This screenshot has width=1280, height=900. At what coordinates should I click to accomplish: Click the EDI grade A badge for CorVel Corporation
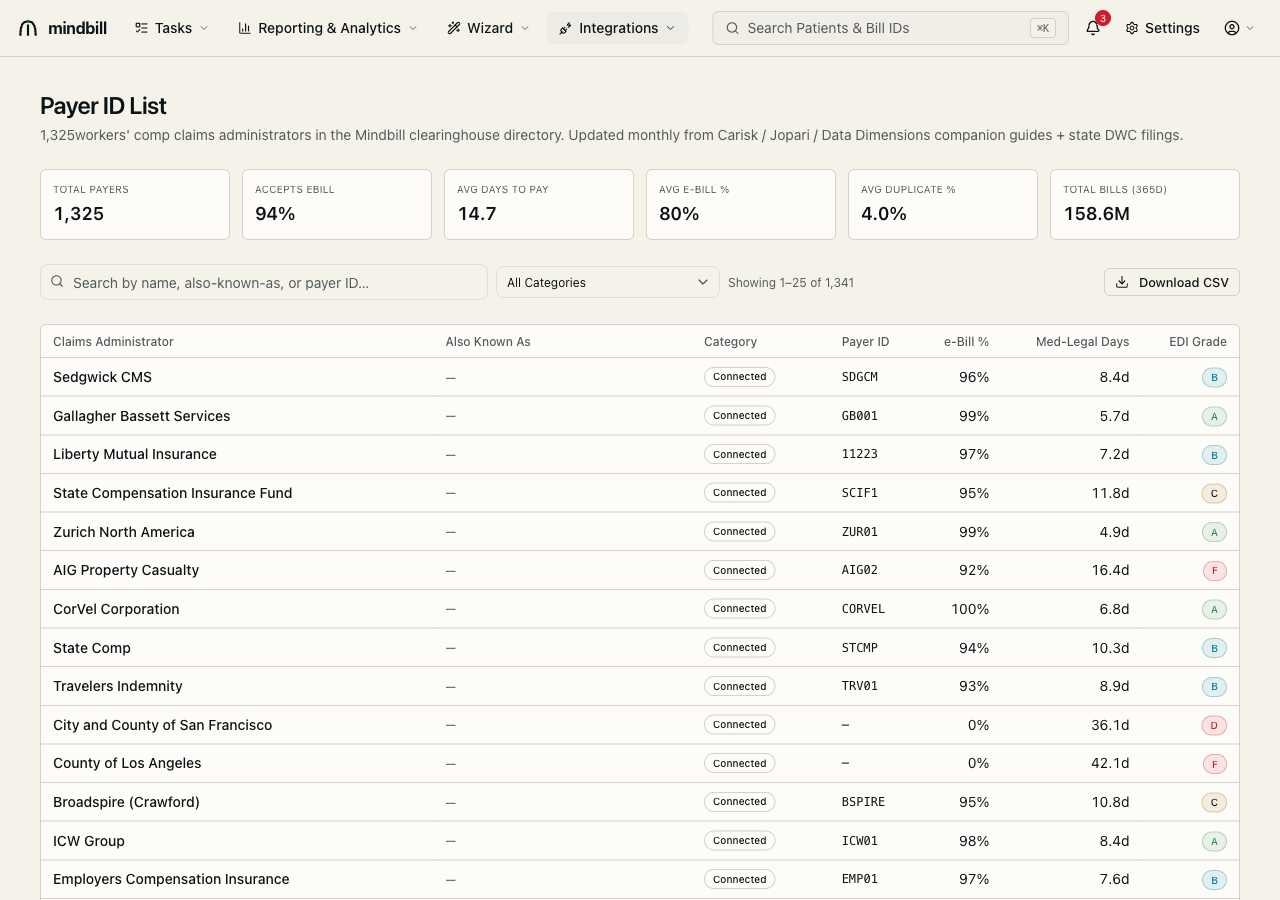pyautogui.click(x=1214, y=609)
